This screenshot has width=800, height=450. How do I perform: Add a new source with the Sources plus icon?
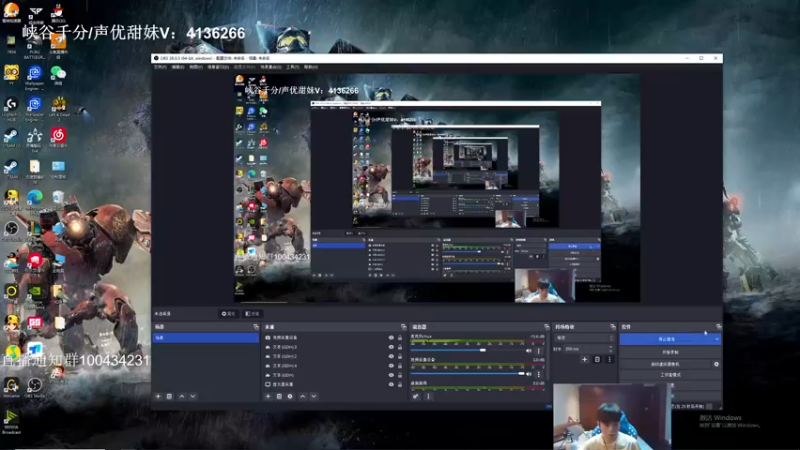[268, 396]
